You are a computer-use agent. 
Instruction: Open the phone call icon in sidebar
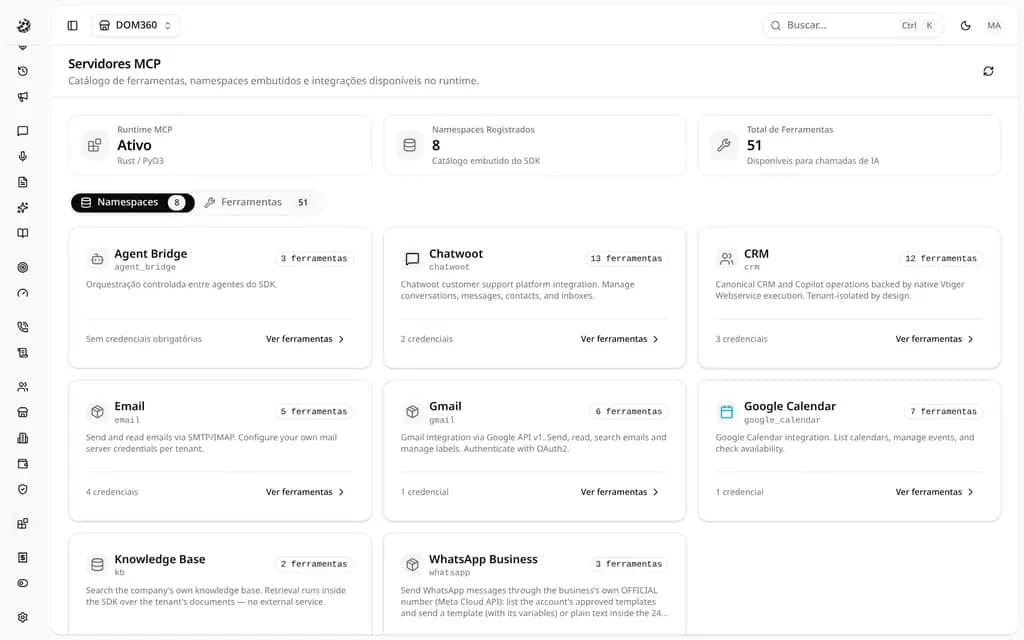pos(23,327)
